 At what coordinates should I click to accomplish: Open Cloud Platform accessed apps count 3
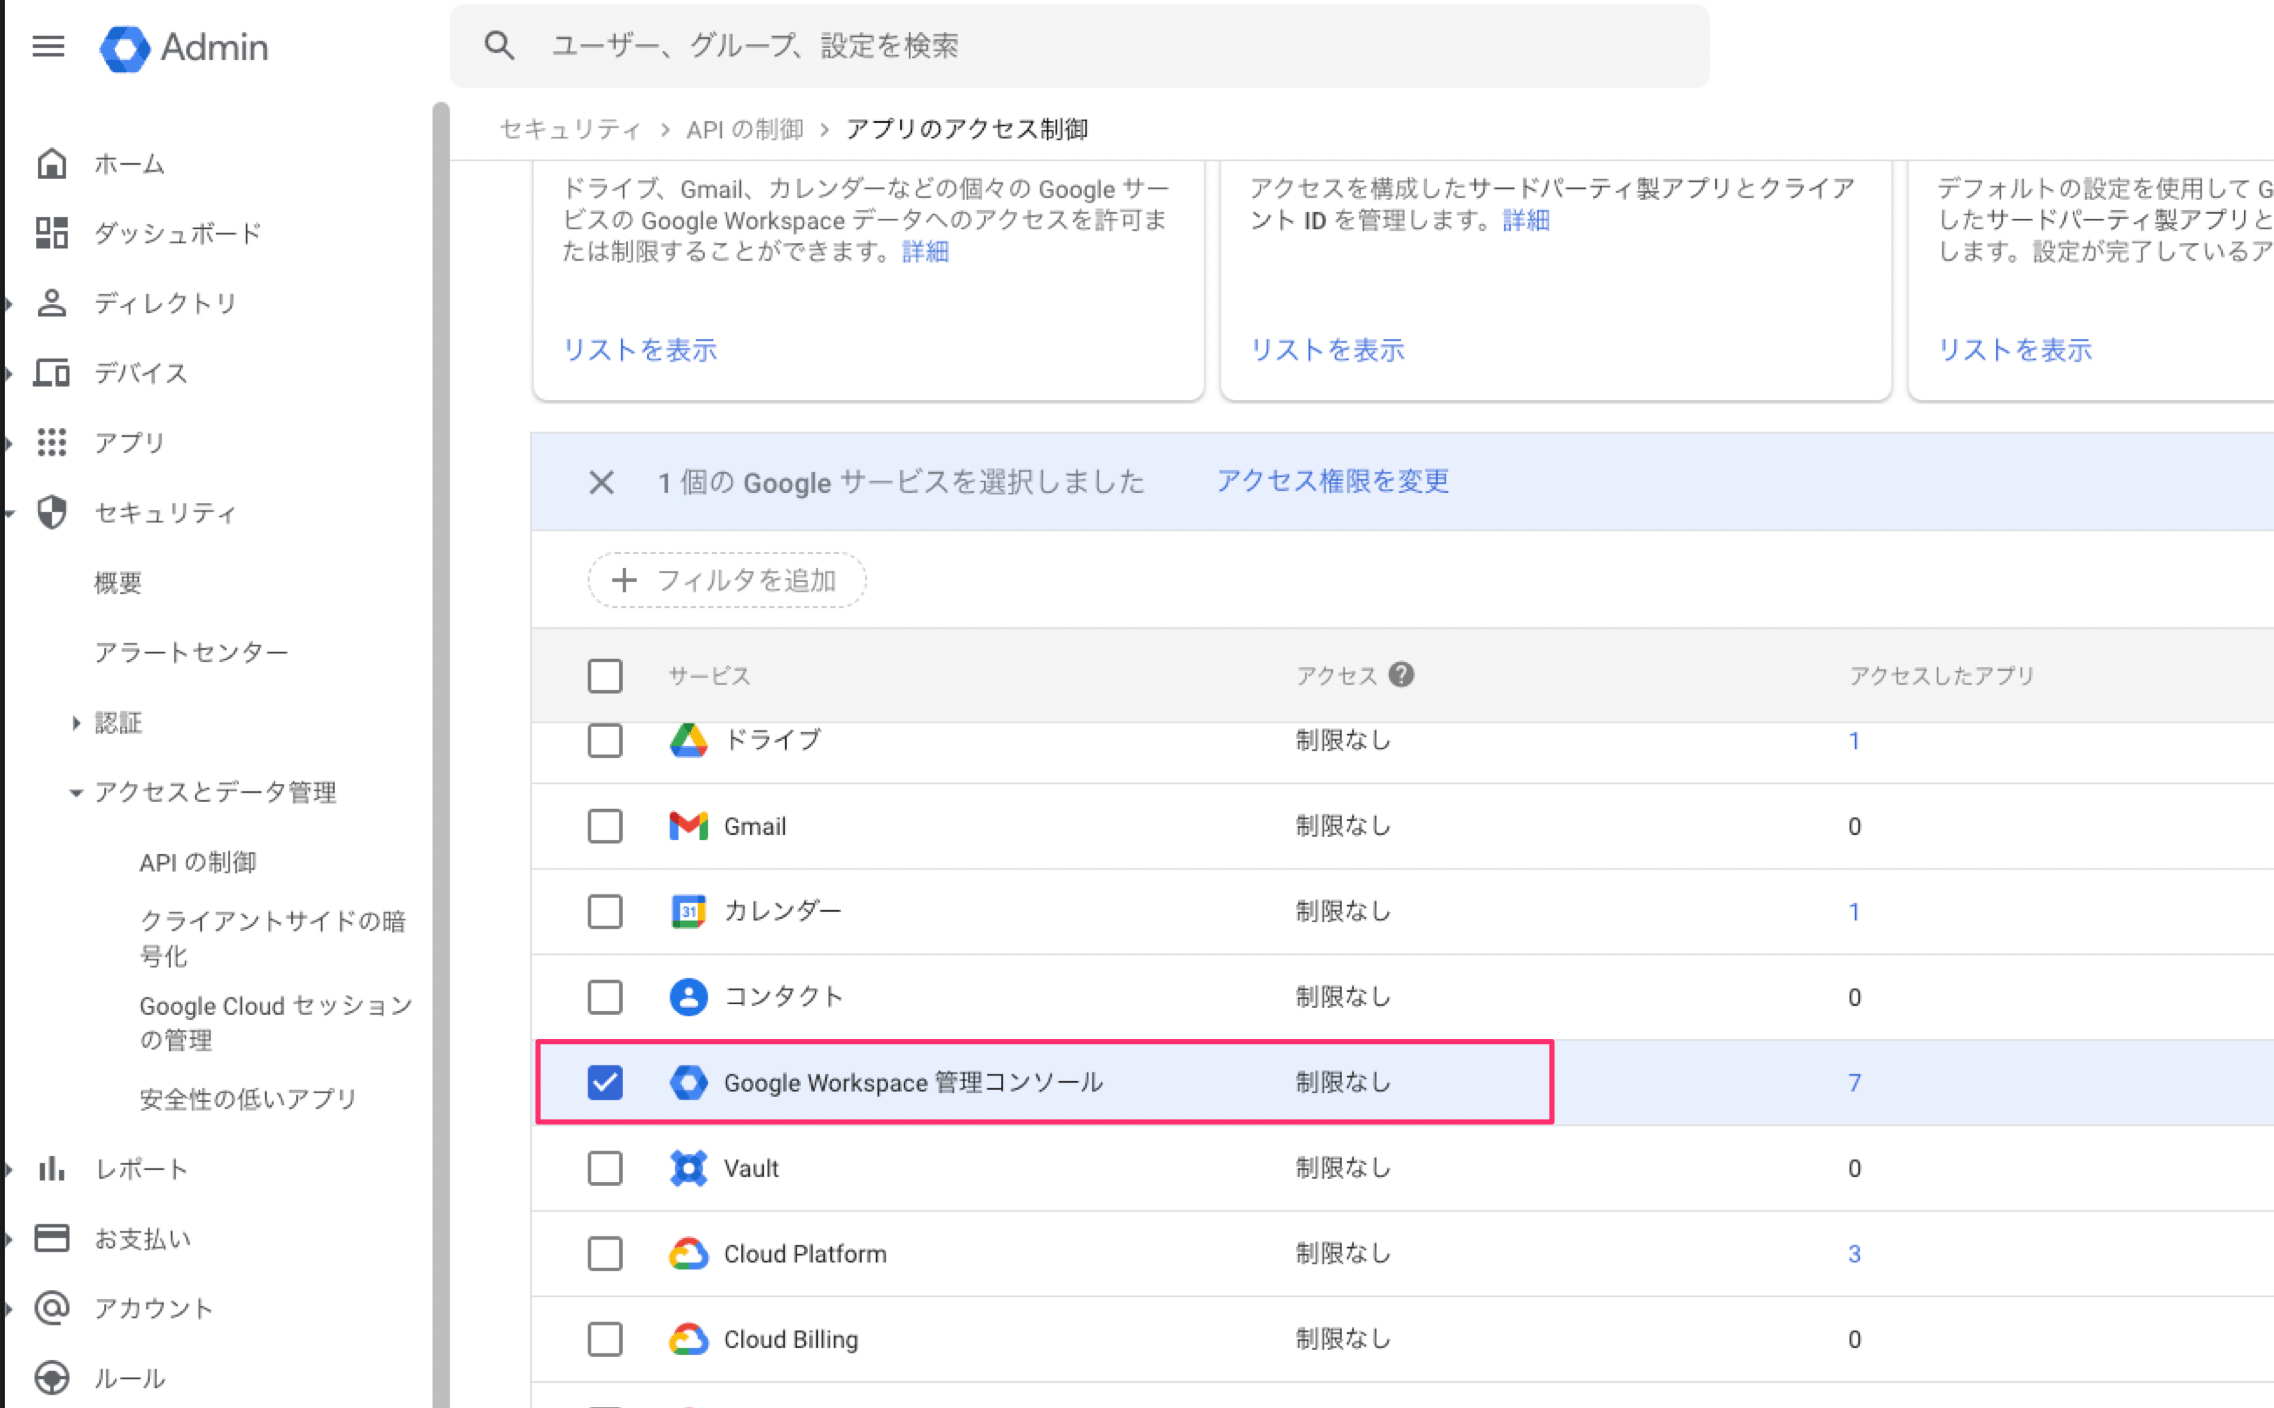click(1854, 1253)
